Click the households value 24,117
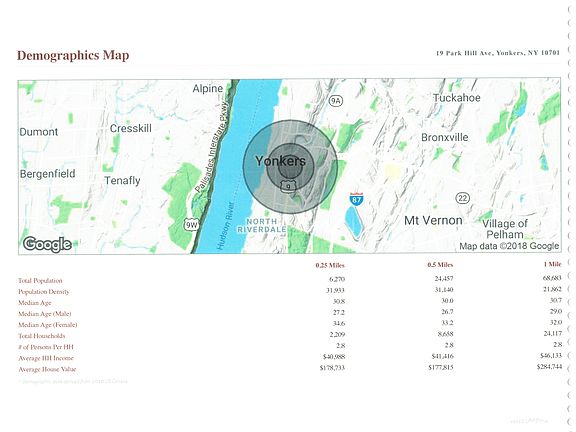Image resolution: width=576 pixels, height=432 pixels. pos(552,333)
